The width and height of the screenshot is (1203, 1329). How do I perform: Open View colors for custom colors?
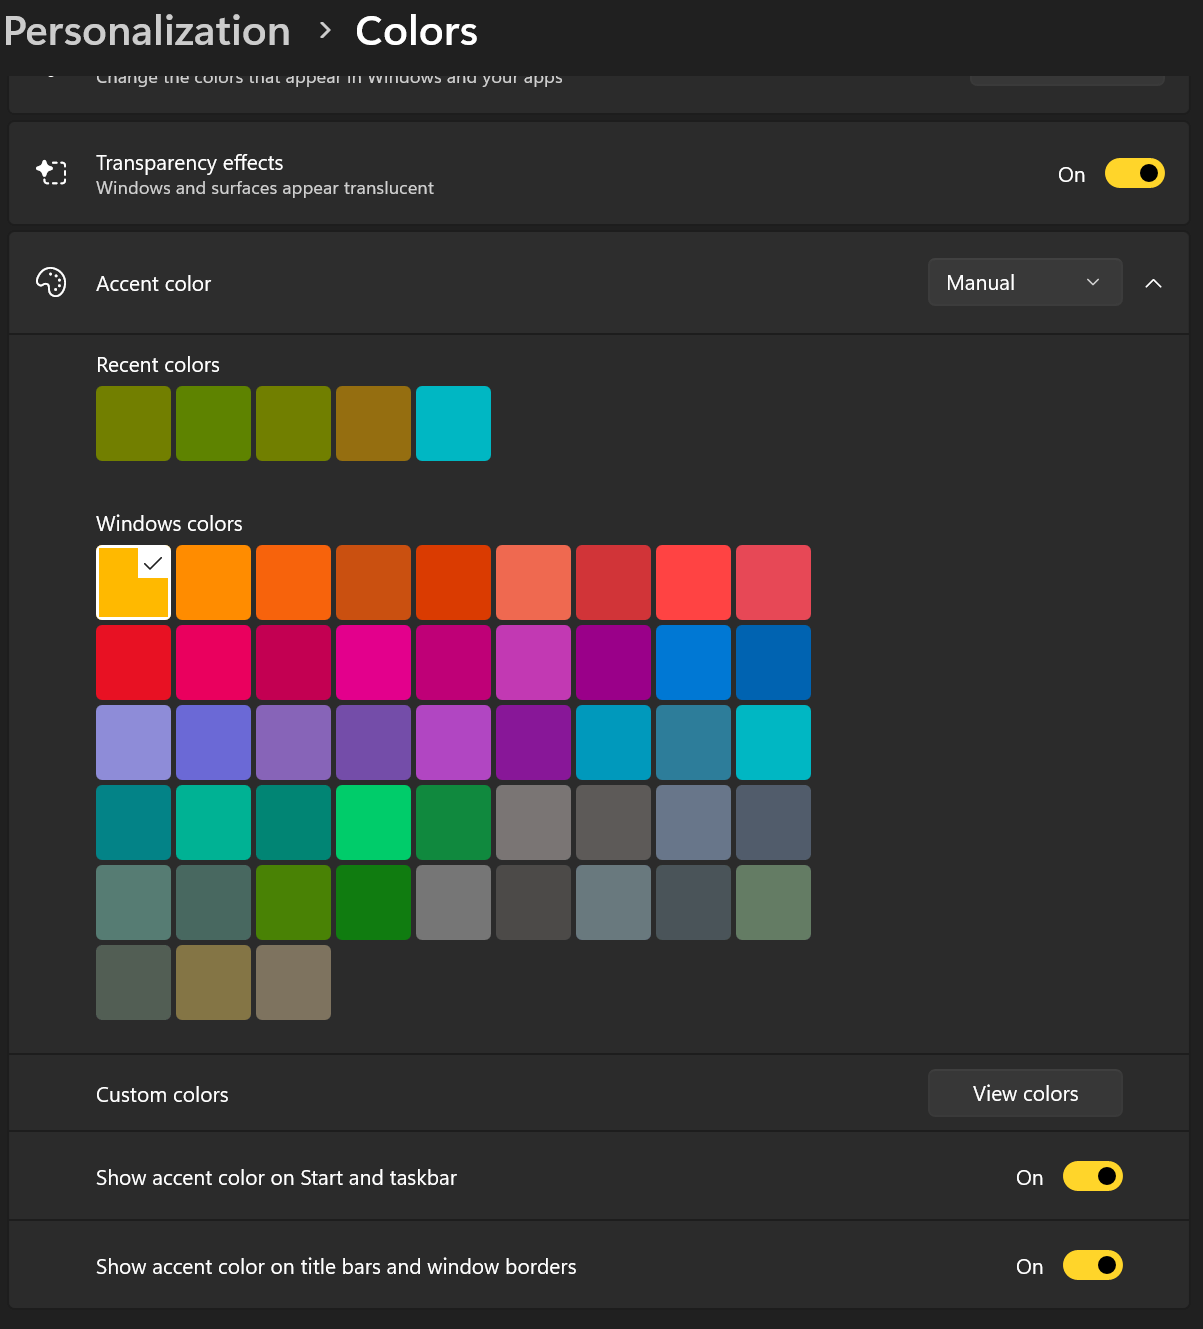pyautogui.click(x=1025, y=1093)
